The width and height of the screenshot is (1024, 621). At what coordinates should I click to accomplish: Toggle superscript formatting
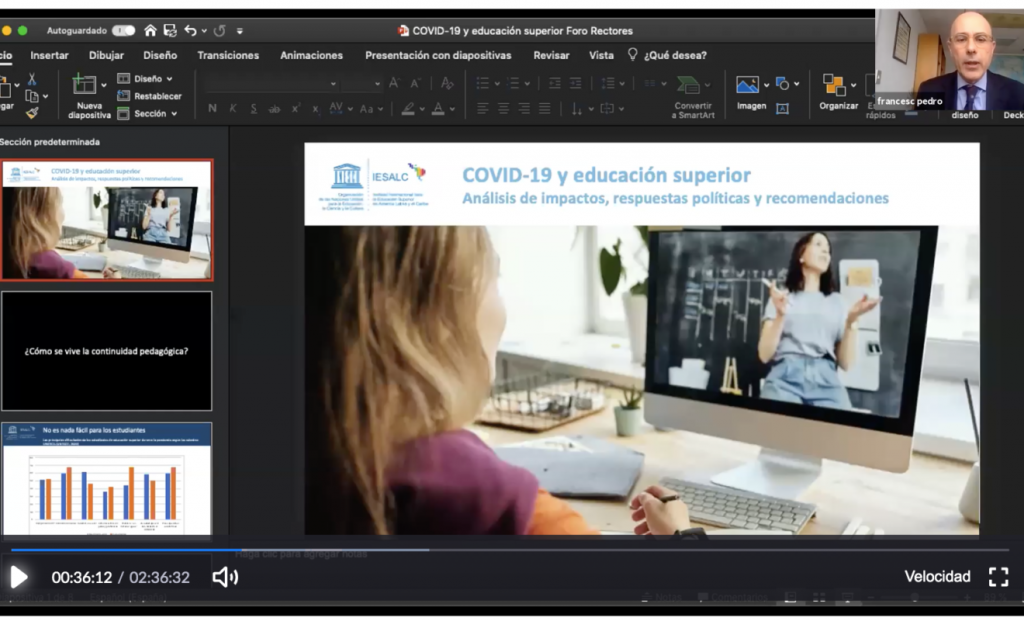pyautogui.click(x=296, y=108)
